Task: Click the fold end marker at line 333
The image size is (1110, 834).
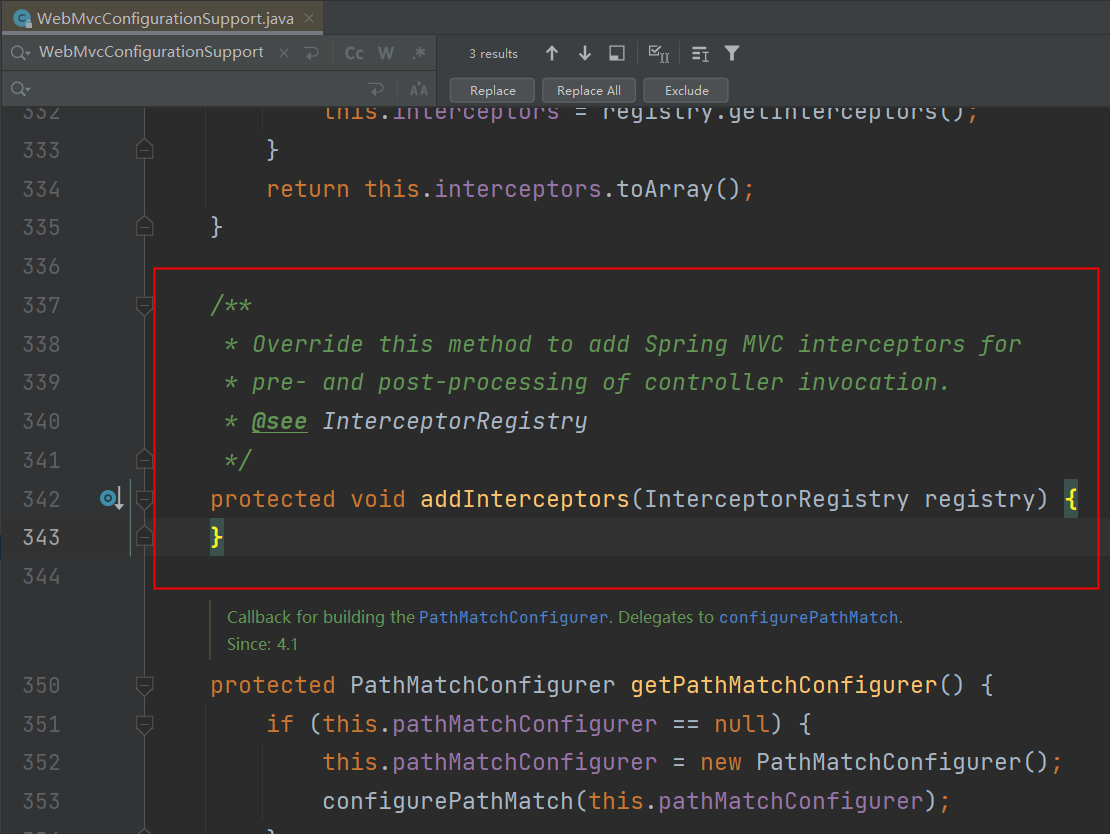Action: pyautogui.click(x=144, y=149)
